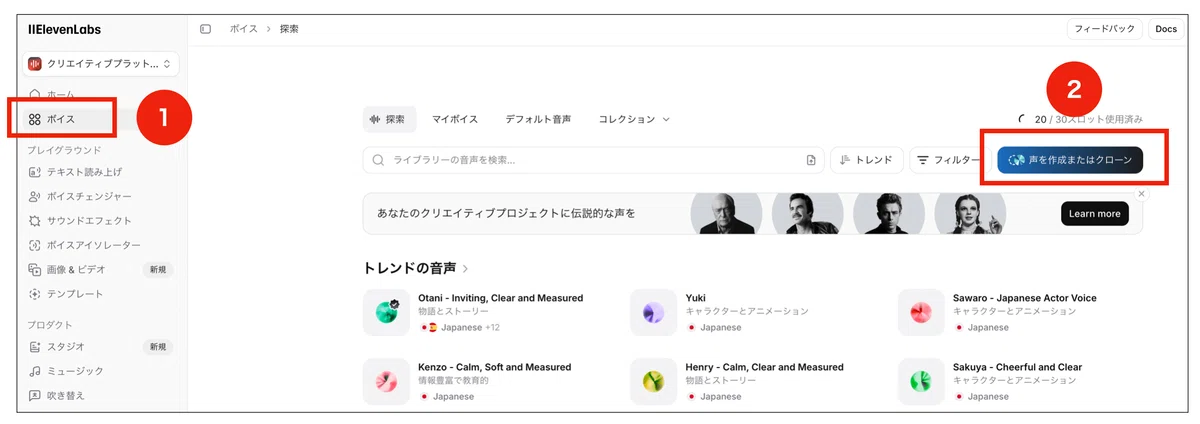
Task: Click the Henry voice avatar
Action: pyautogui.click(x=654, y=381)
